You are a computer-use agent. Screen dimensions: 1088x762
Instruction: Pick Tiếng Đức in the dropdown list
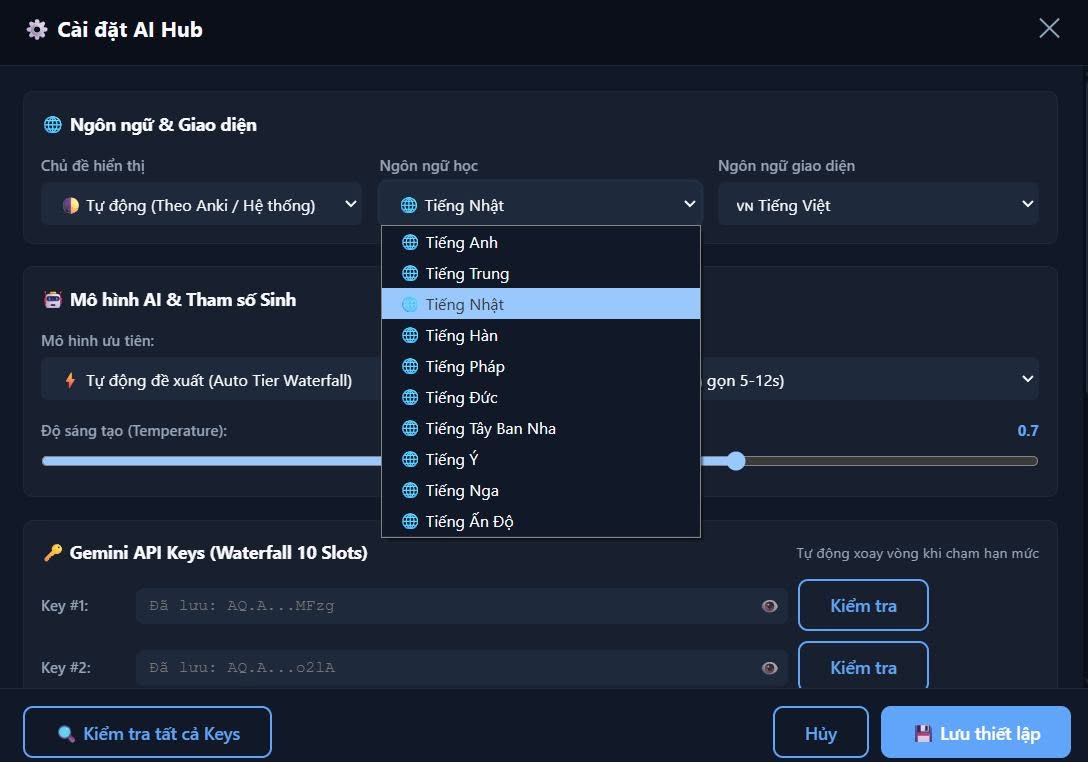541,397
